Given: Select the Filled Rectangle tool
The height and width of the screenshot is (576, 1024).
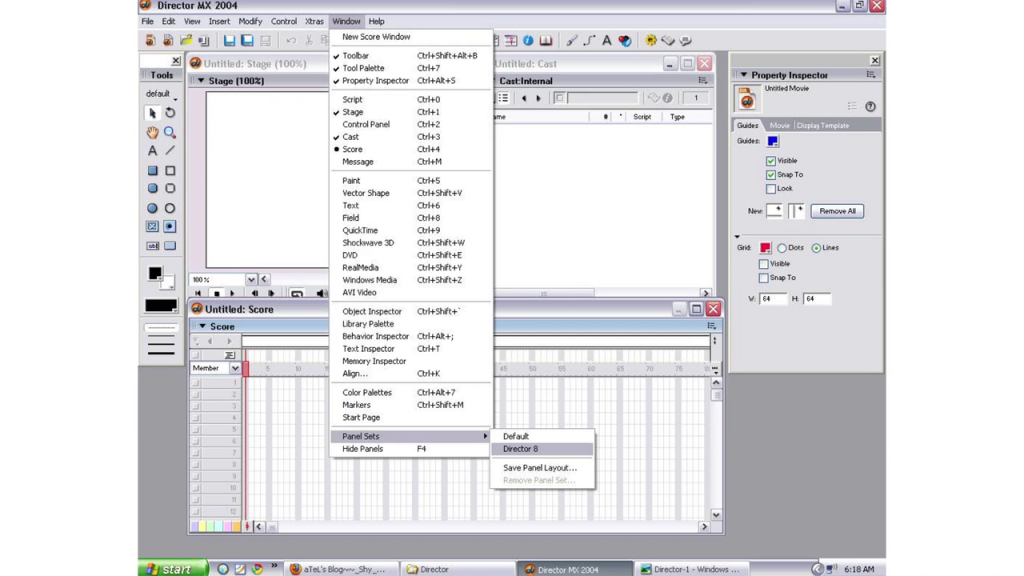Looking at the screenshot, I should [152, 170].
